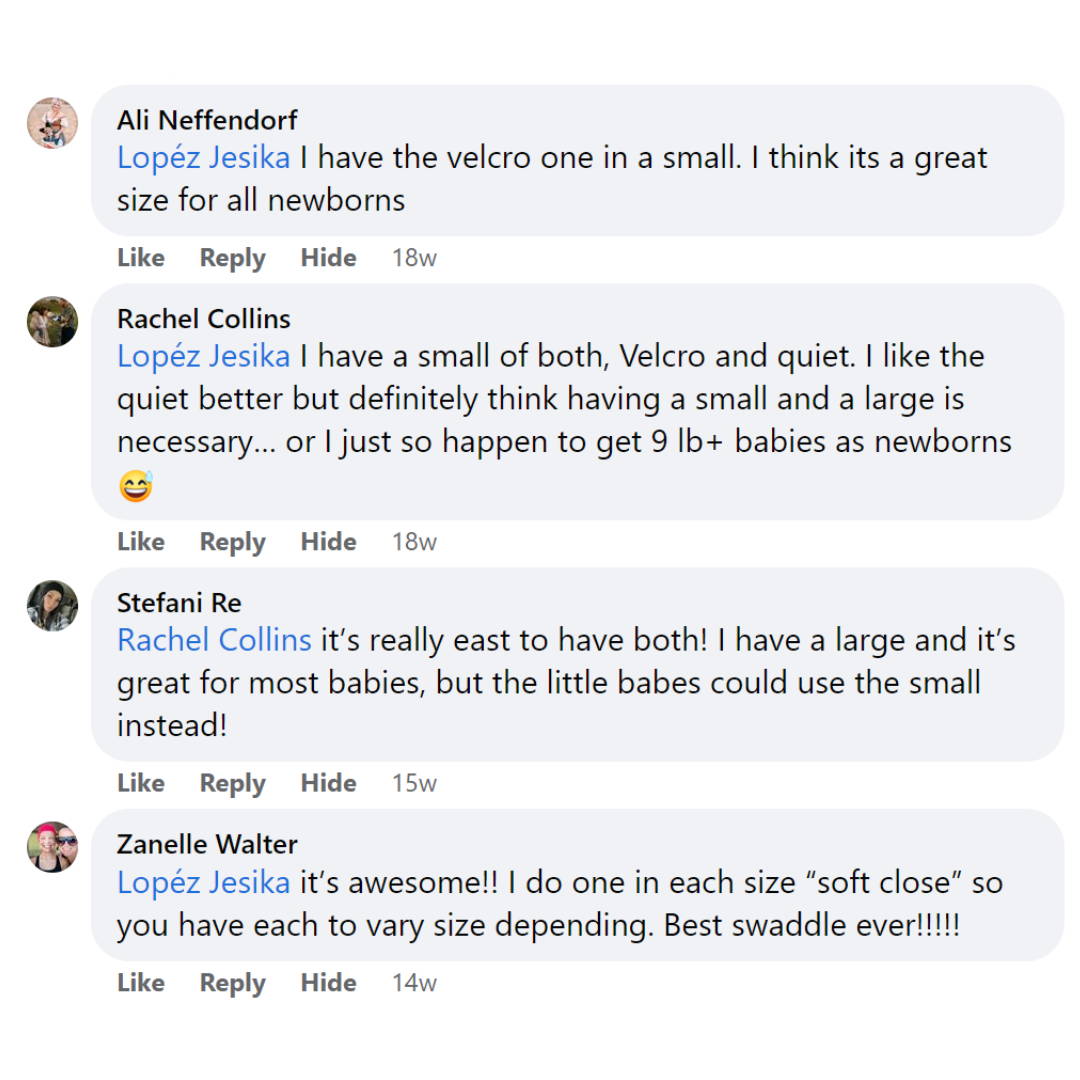Reply to Stefani Re's comment

pos(231,783)
